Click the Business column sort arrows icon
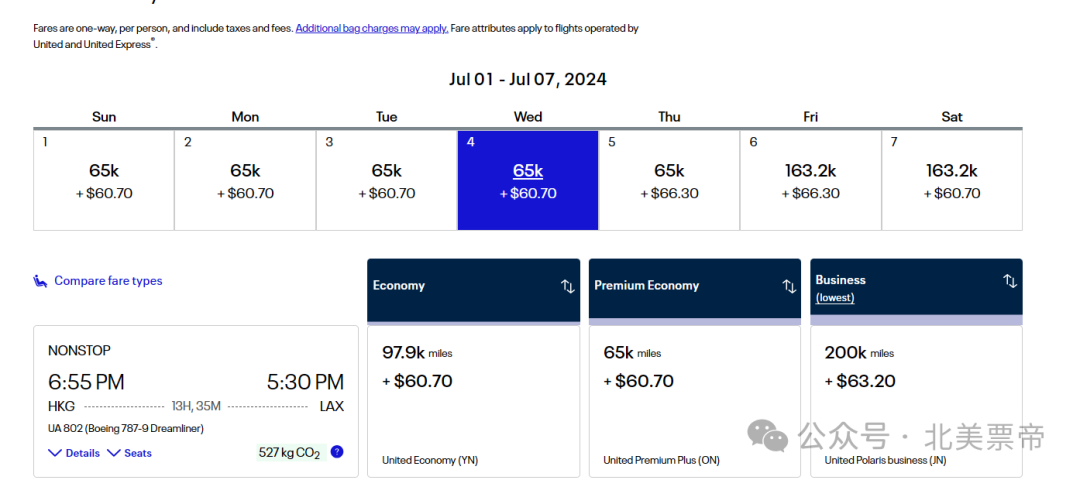 pyautogui.click(x=1010, y=281)
